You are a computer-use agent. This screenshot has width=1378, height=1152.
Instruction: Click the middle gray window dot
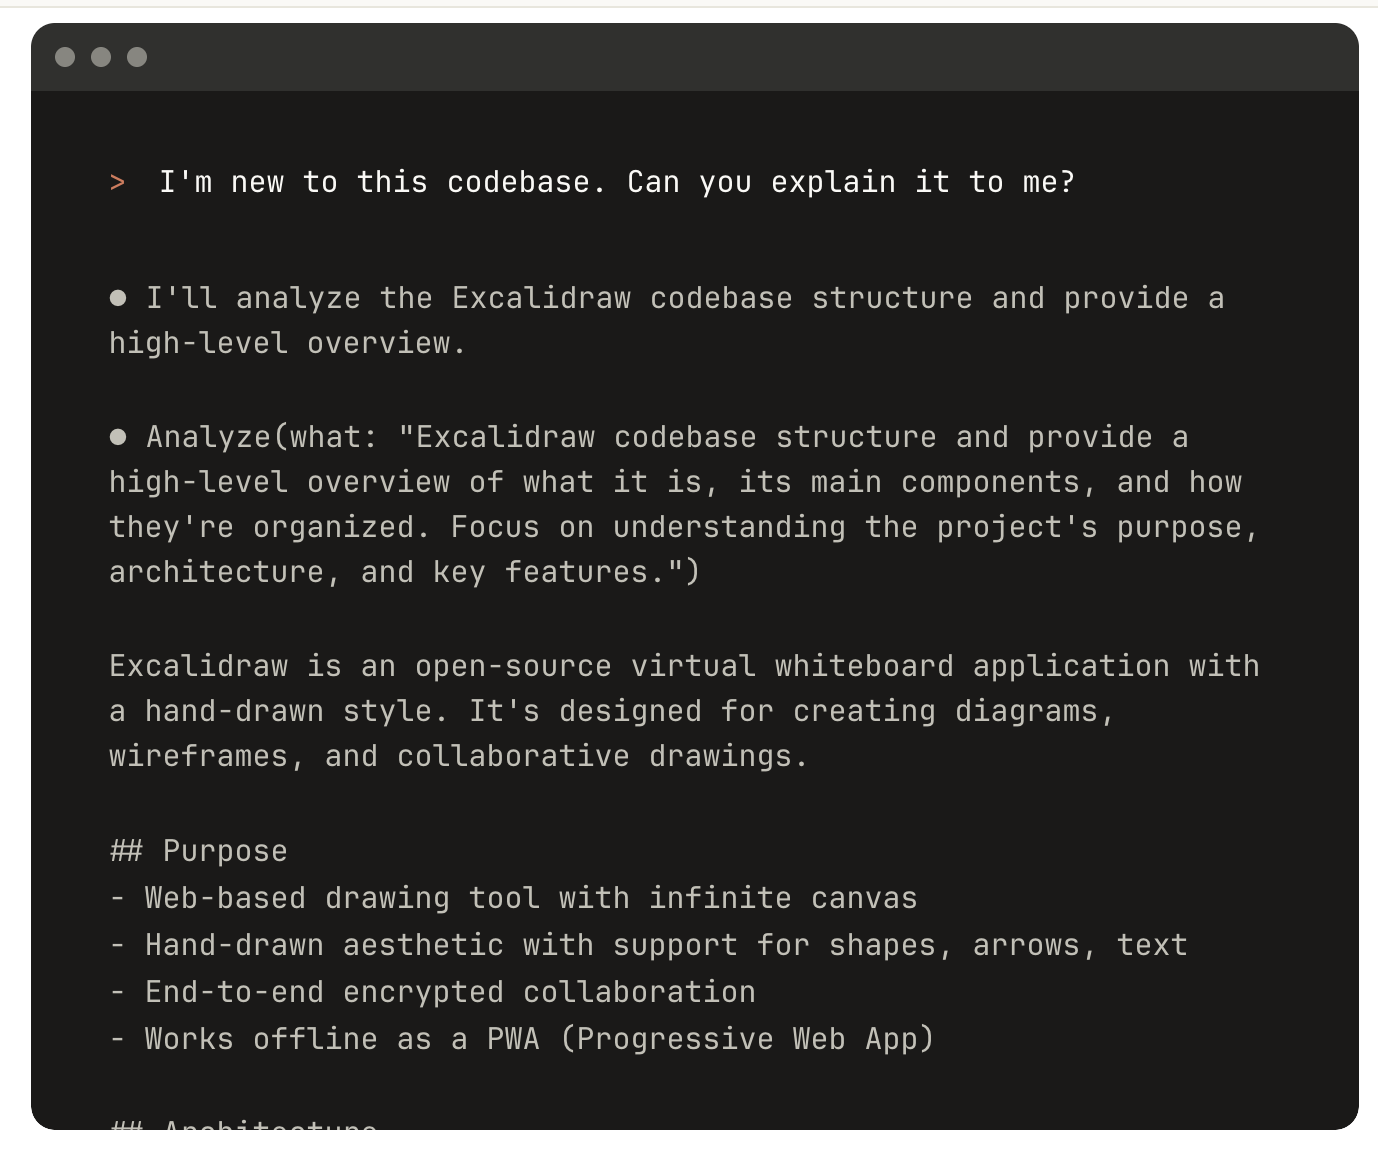coord(101,57)
